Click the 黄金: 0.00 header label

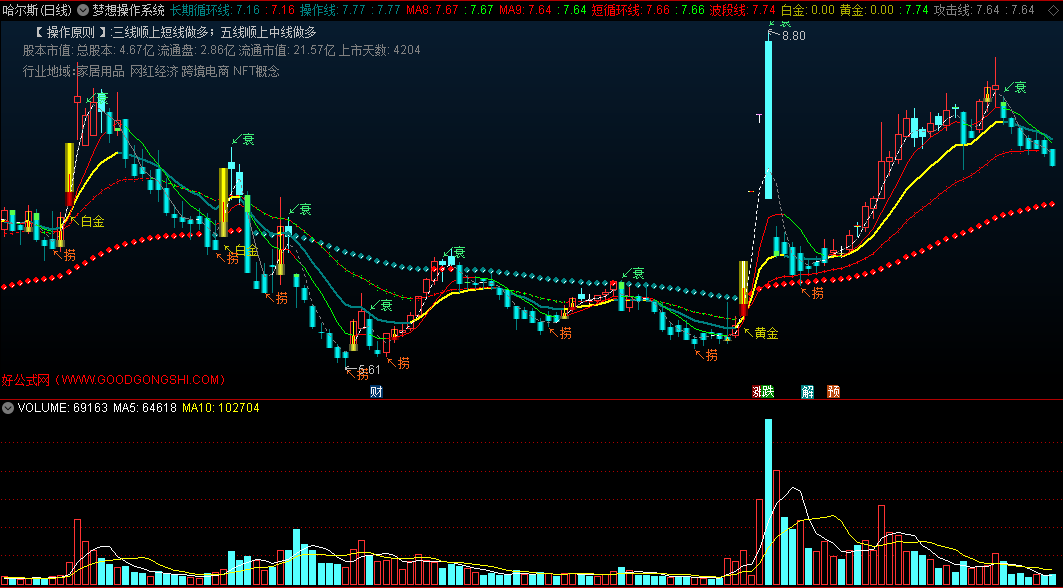(x=866, y=9)
